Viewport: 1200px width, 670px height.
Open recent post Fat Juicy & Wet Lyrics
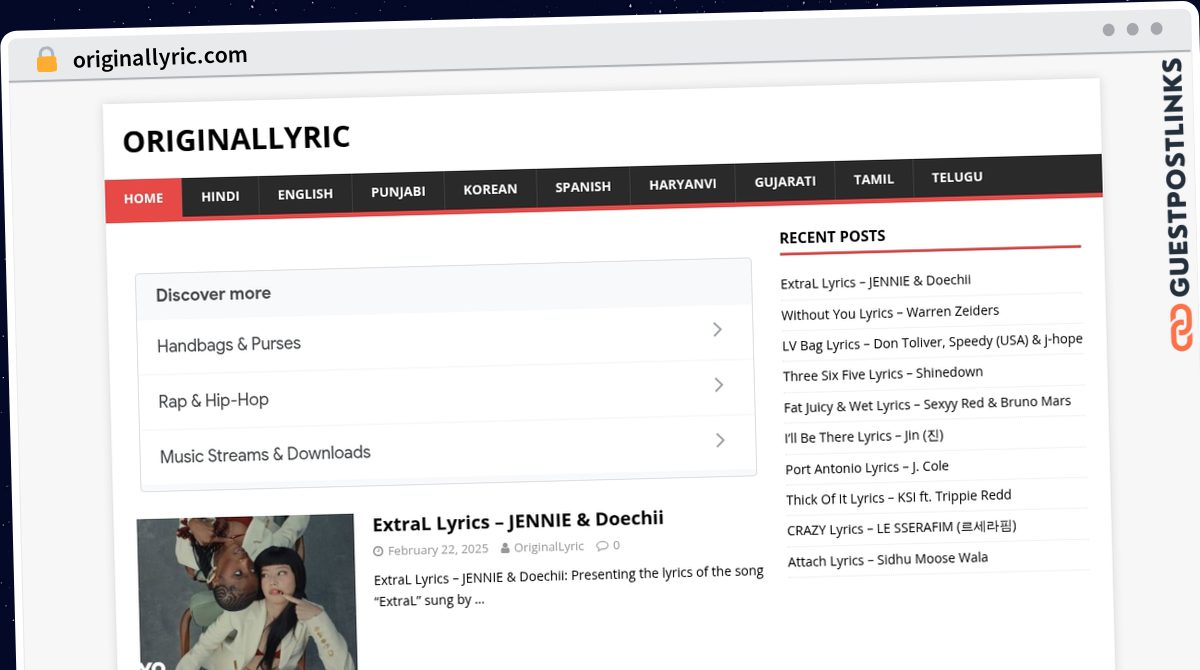(927, 403)
